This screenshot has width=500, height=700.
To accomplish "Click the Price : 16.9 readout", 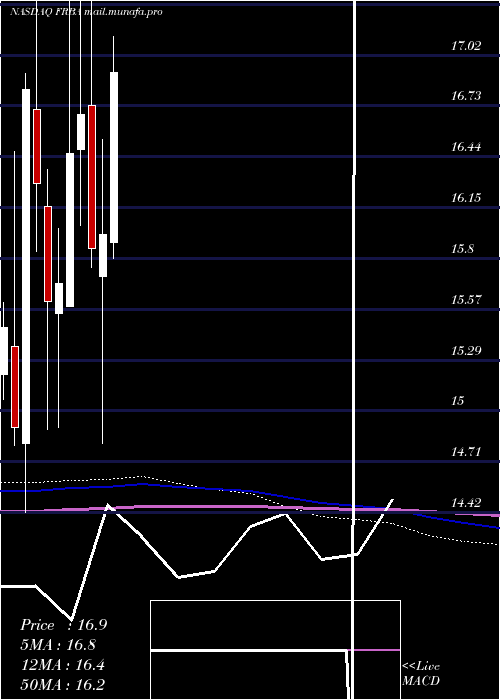I will (63, 625).
